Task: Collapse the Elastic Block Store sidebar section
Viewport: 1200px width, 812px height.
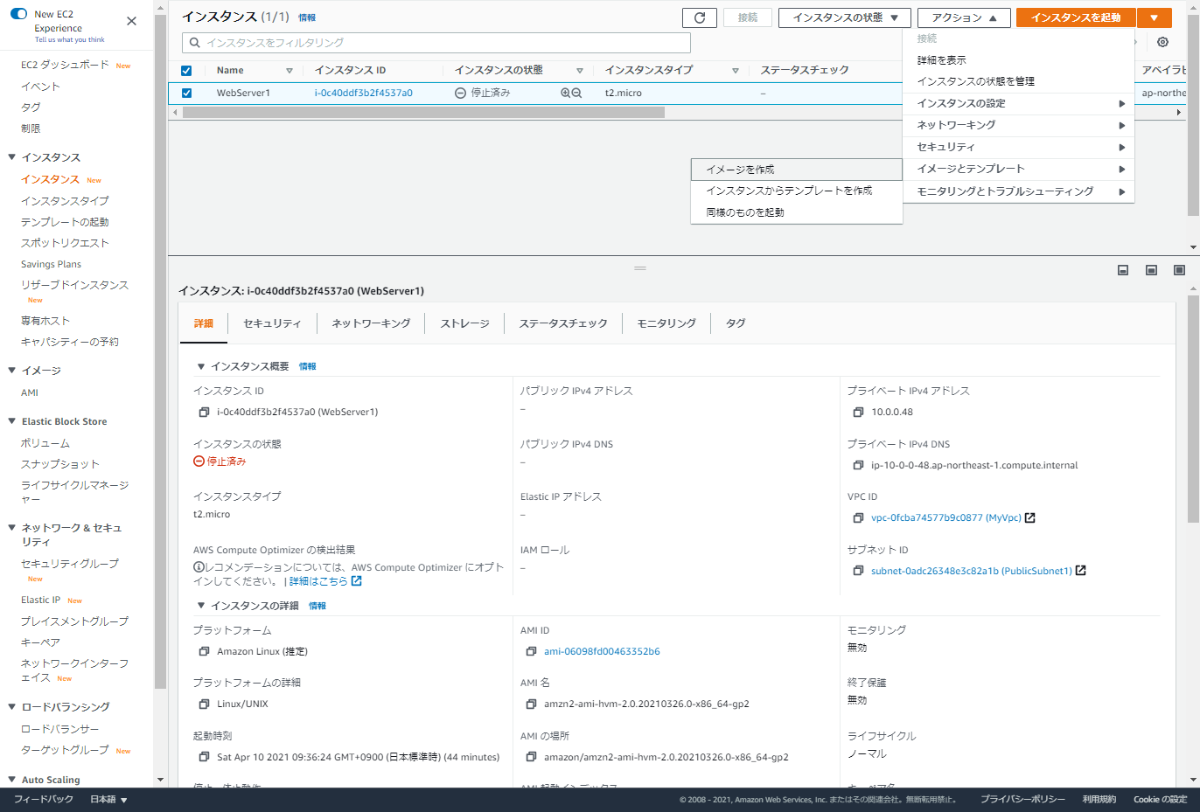Action: [12, 422]
